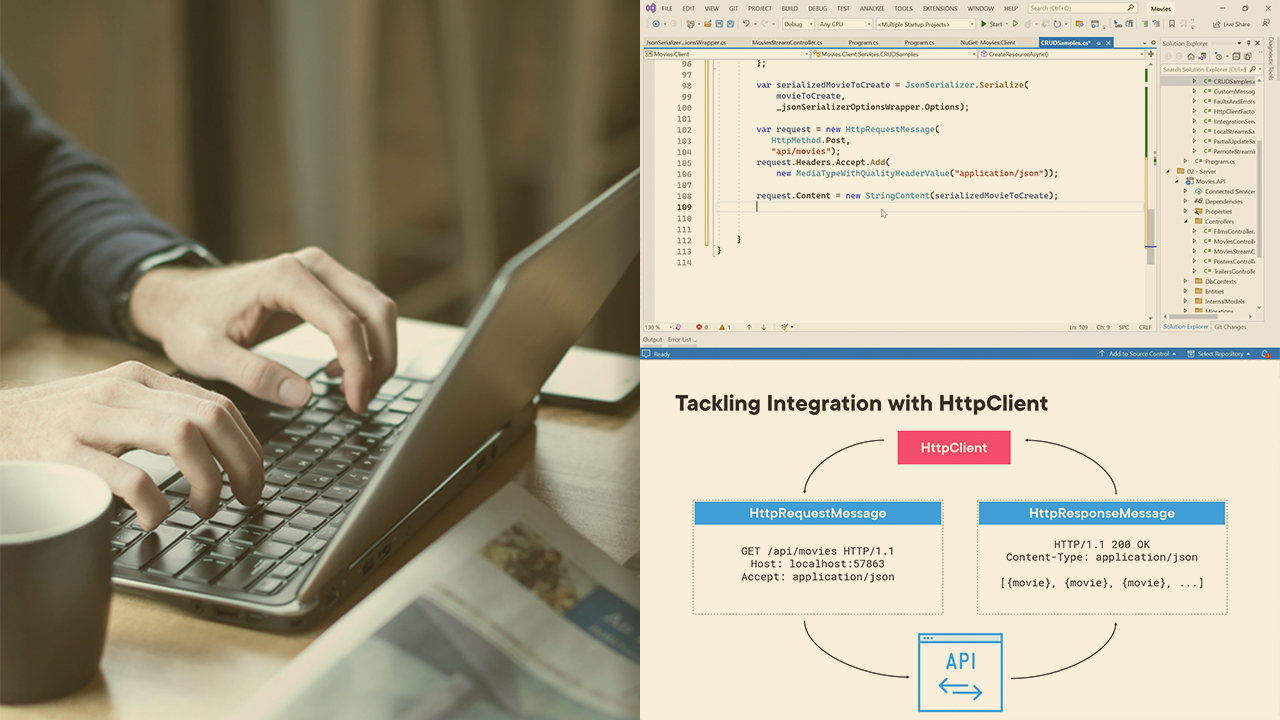Open the EDIT menu
Screen dimensions: 1280x720
point(689,8)
